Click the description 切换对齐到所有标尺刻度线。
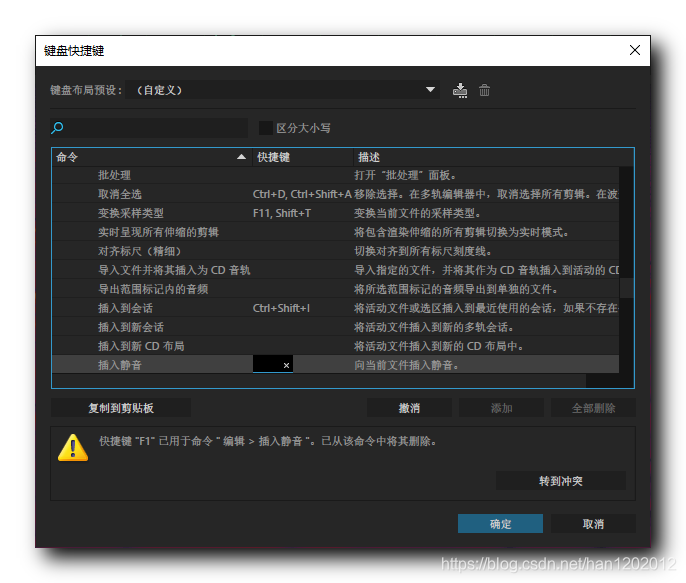 coord(423,251)
